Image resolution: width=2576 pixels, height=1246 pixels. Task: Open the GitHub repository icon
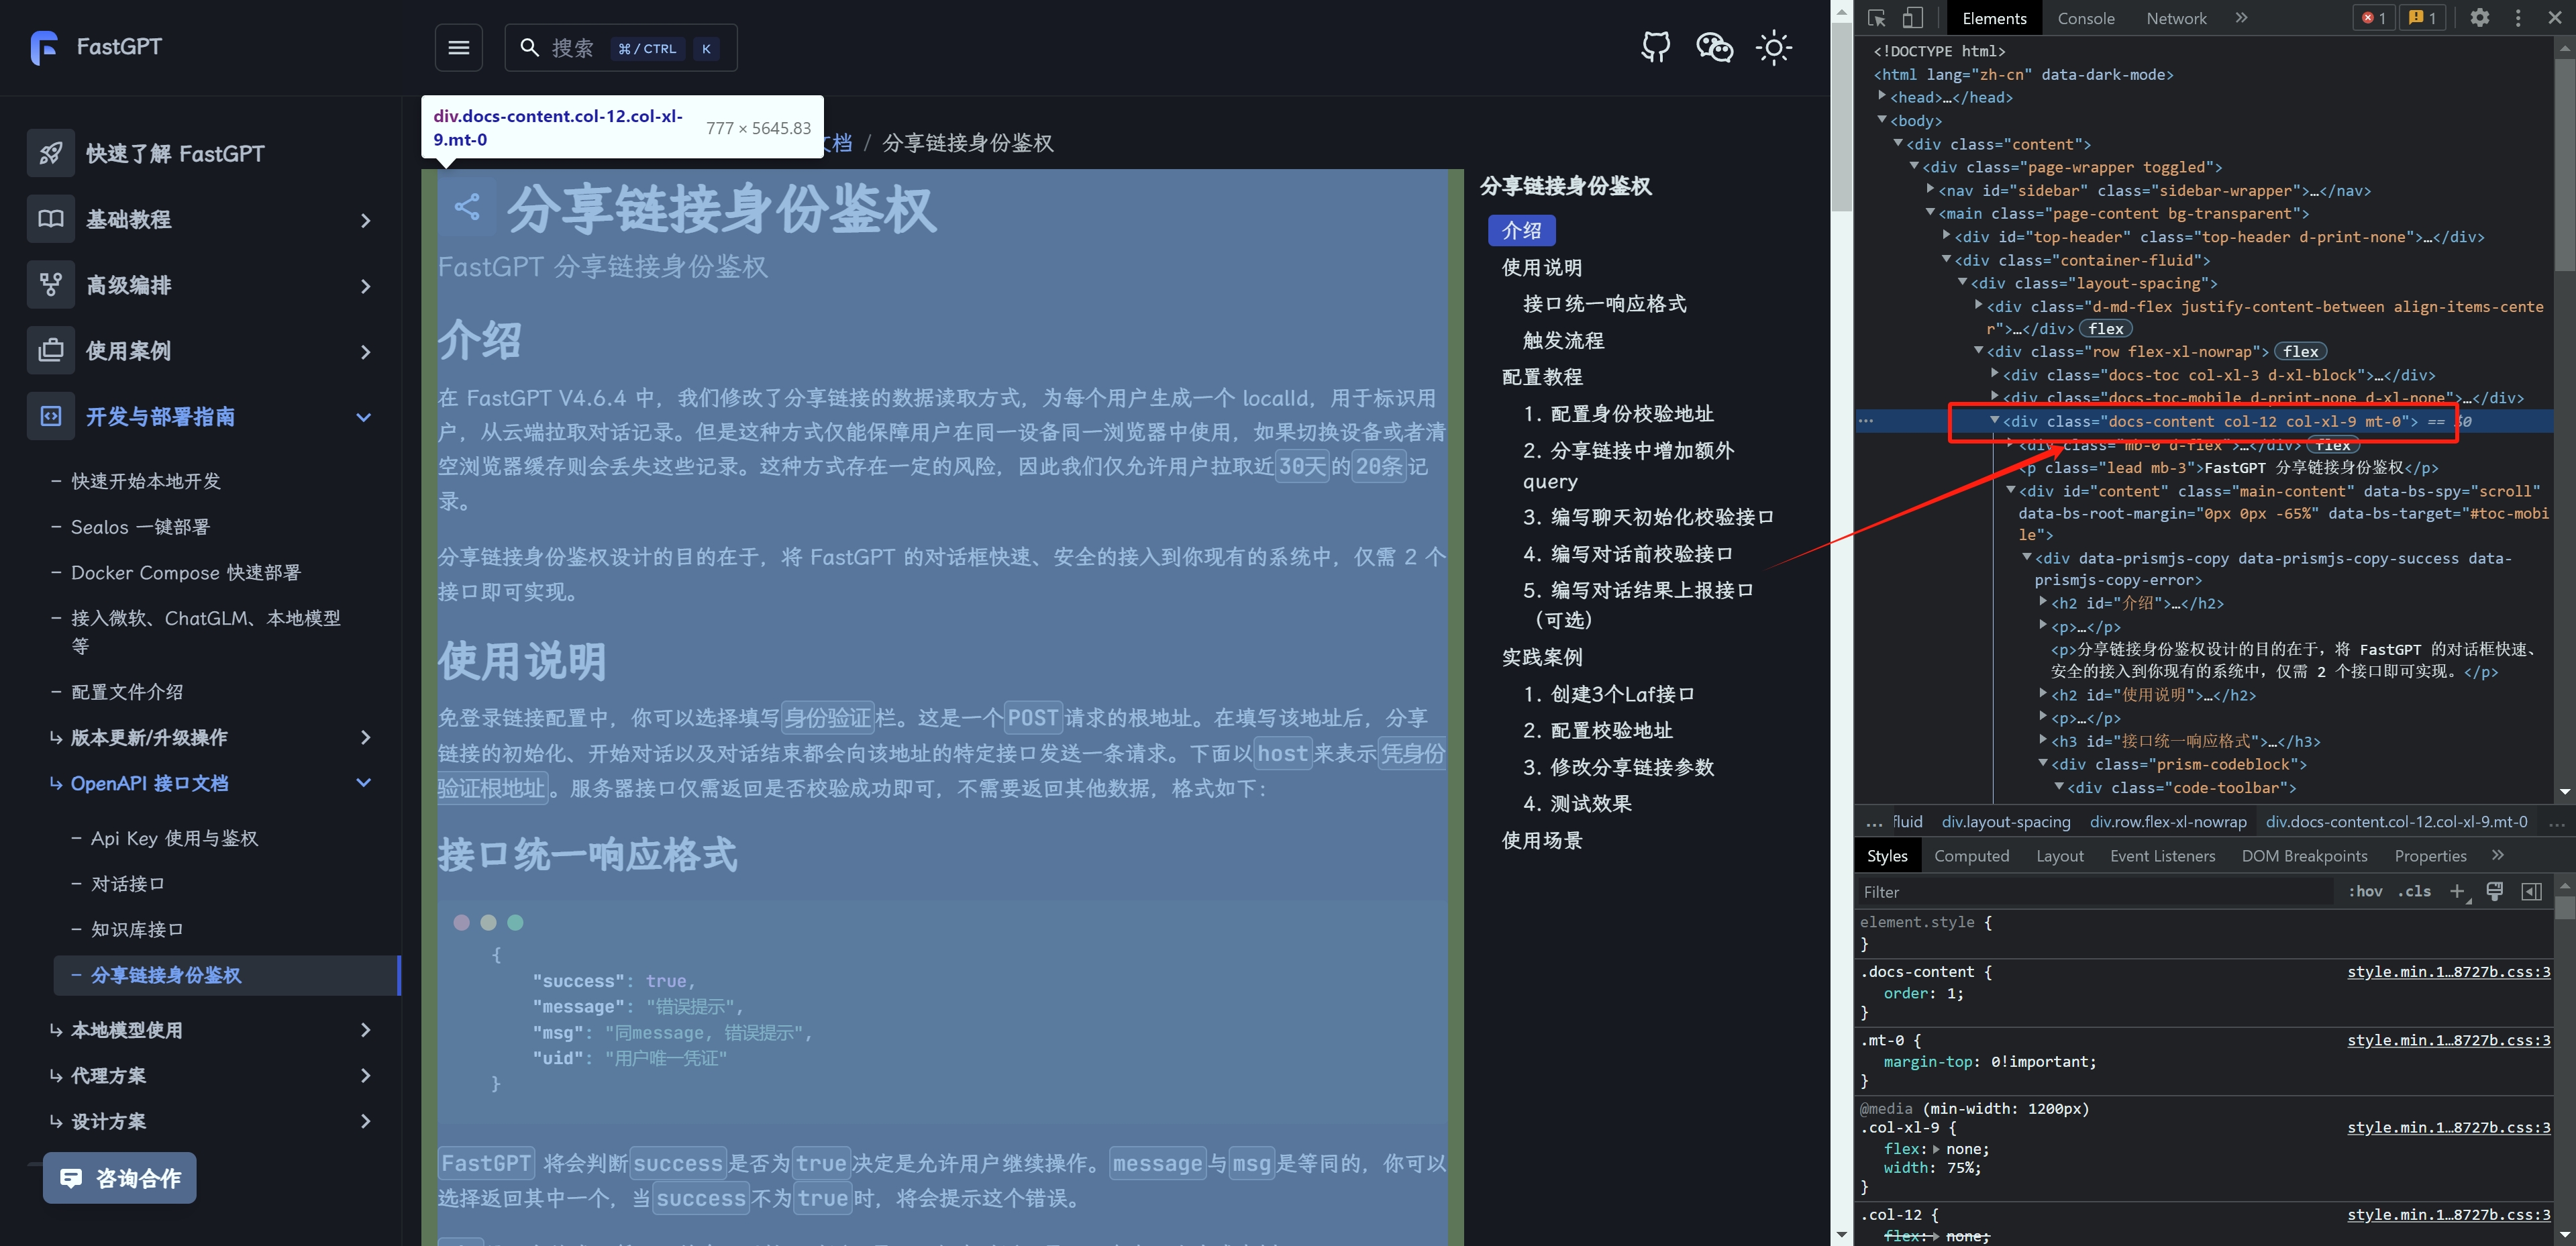point(1656,47)
